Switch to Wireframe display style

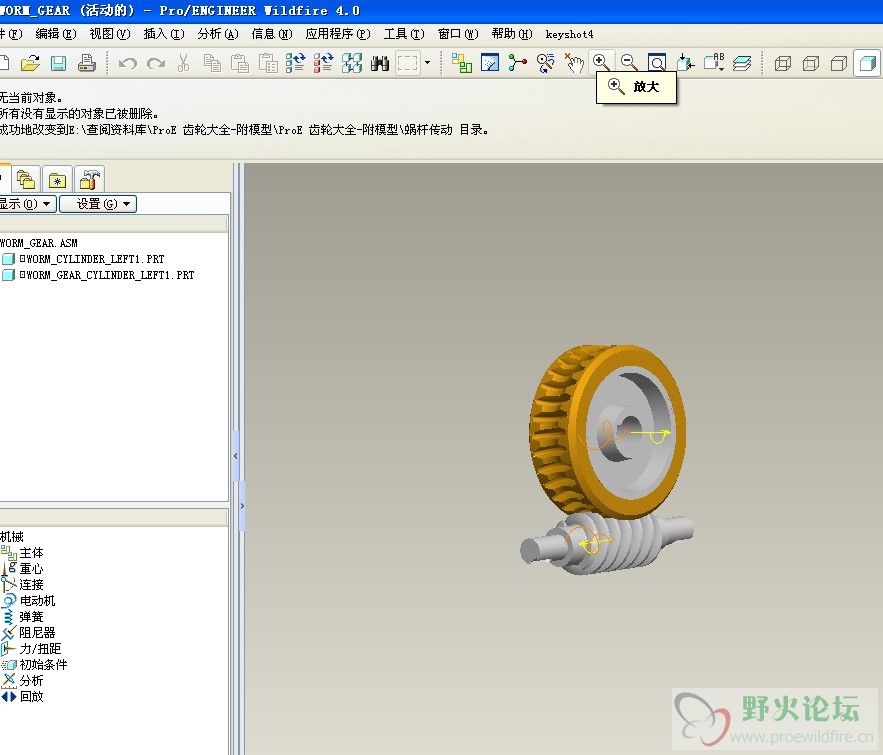pos(783,63)
